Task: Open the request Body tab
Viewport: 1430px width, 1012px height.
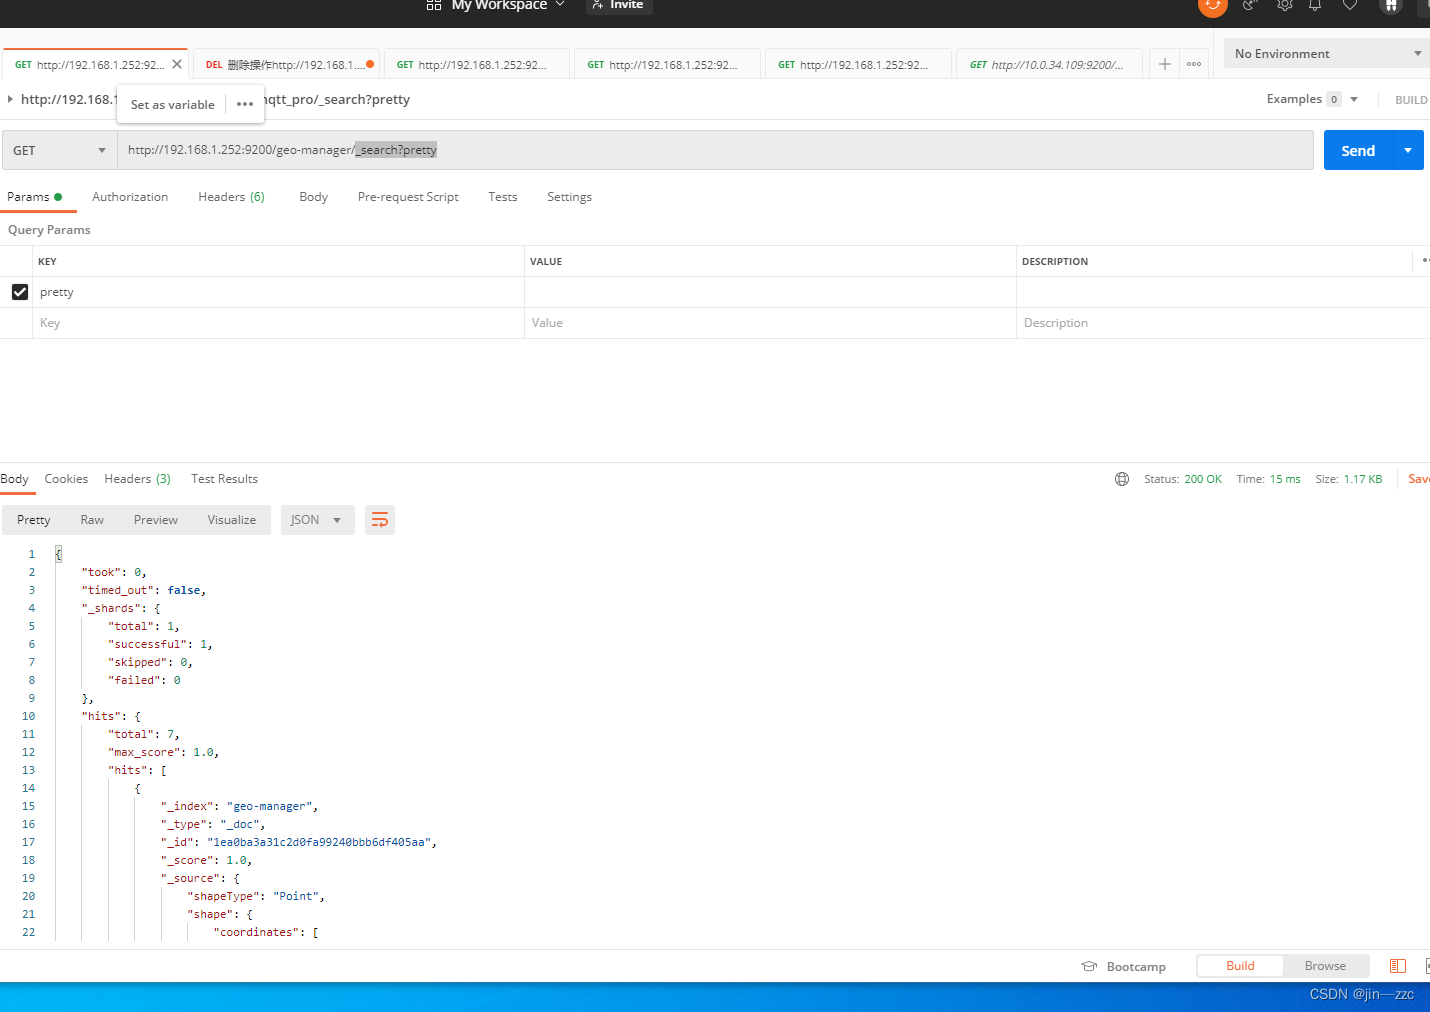Action: 313,197
